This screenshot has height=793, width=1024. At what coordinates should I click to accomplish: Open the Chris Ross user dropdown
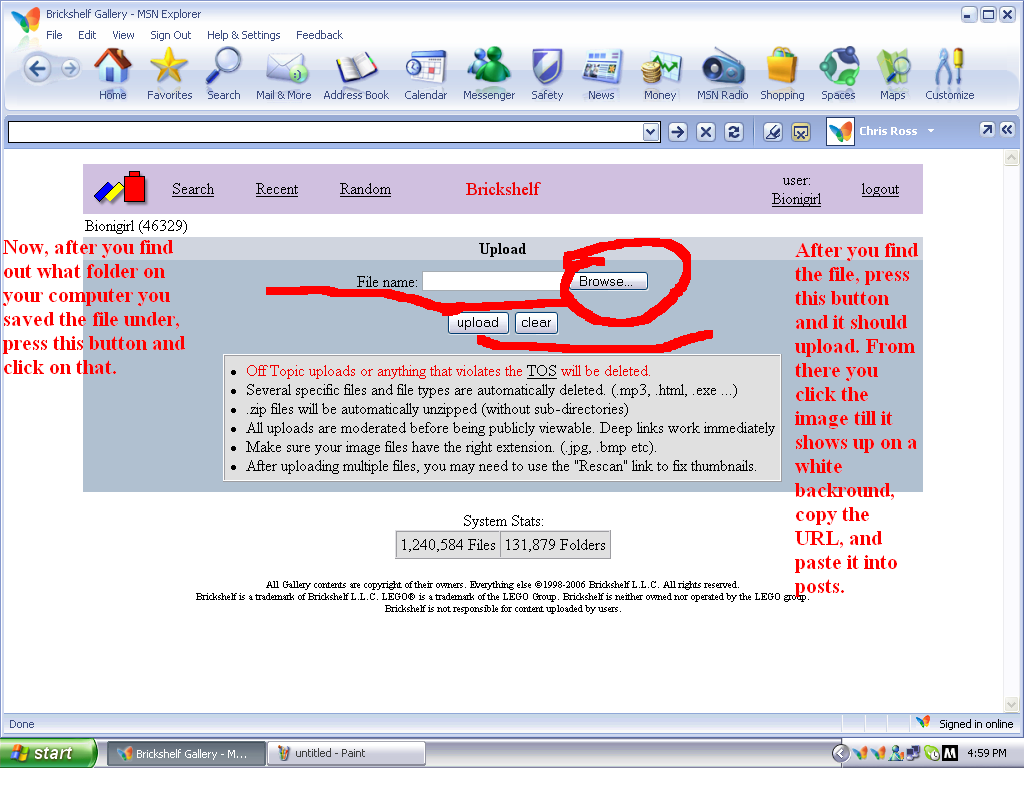point(931,131)
